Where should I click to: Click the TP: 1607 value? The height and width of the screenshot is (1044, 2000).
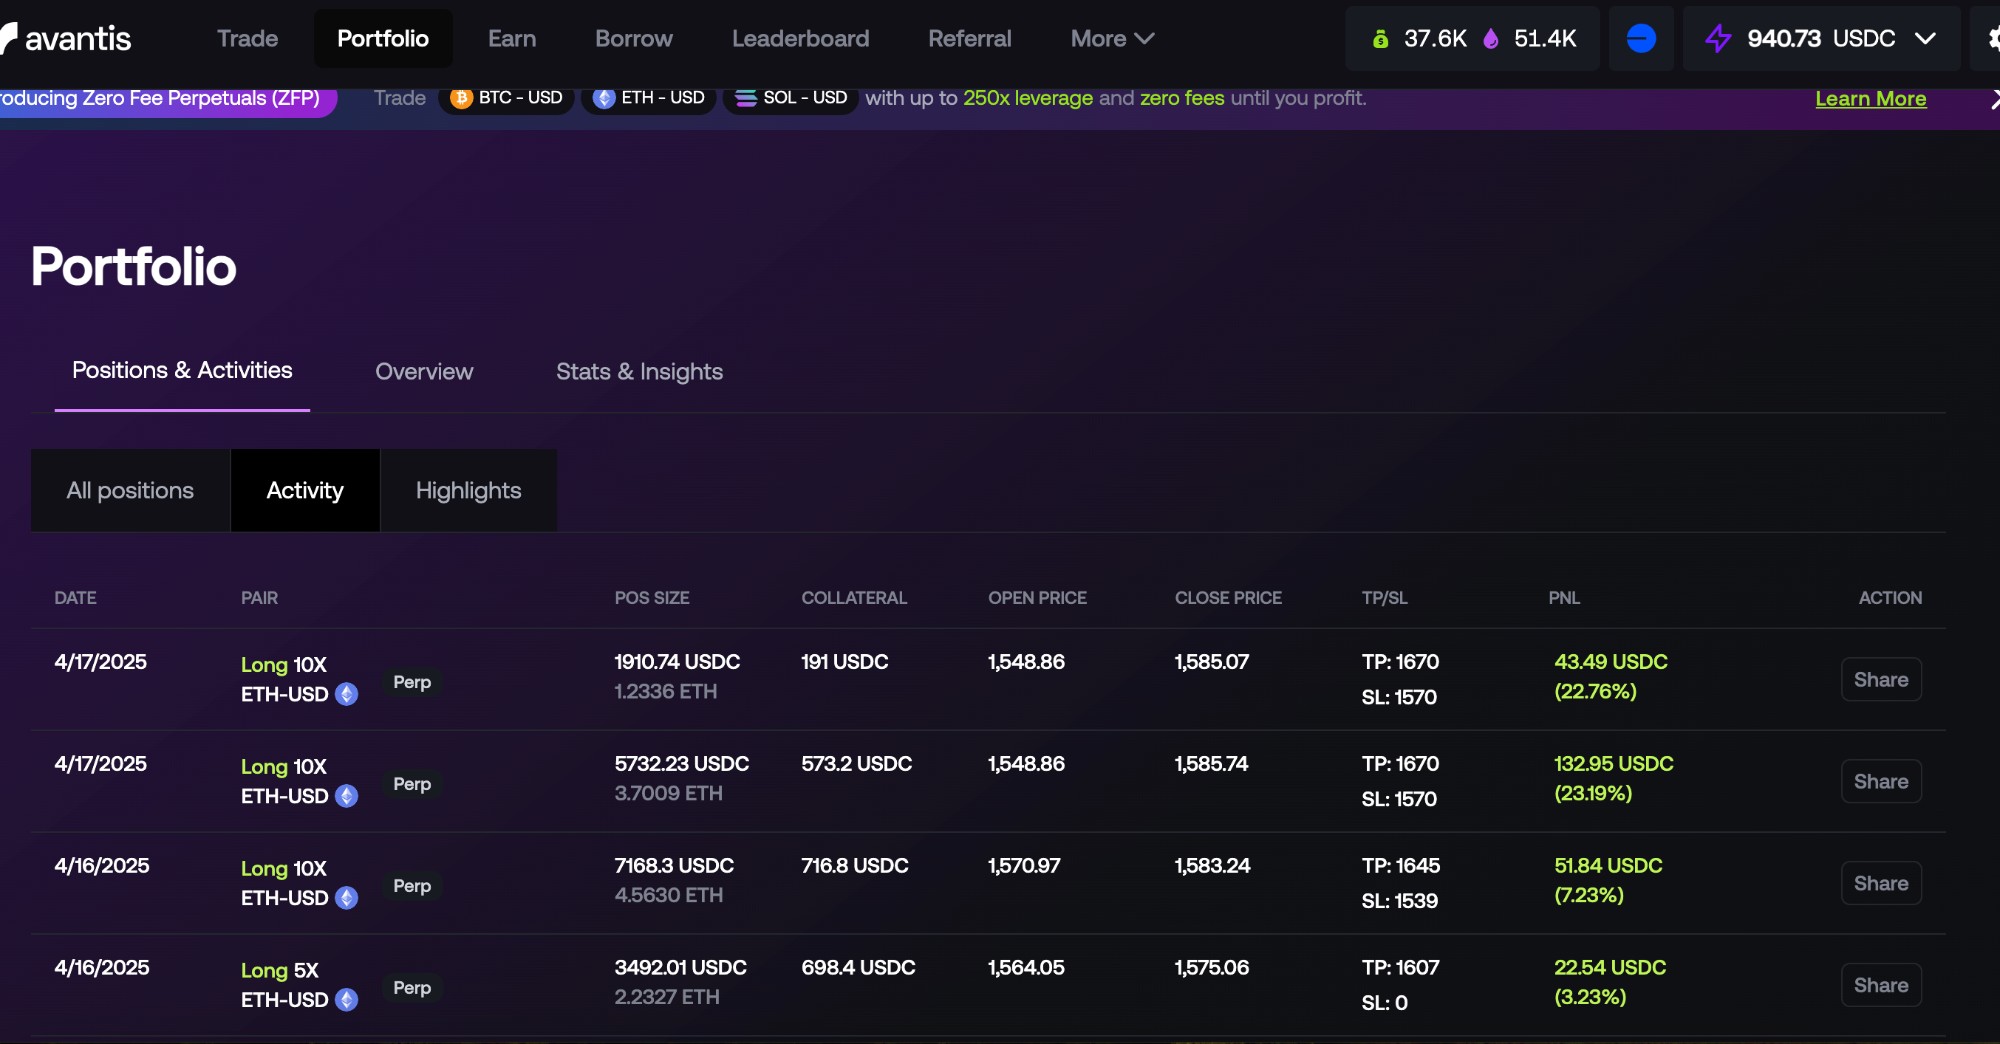point(1401,968)
